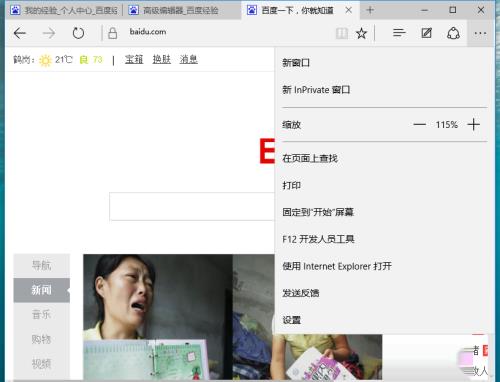The image size is (500, 382).
Task: Open the crying woman news photo
Action: pyautogui.click(x=179, y=317)
